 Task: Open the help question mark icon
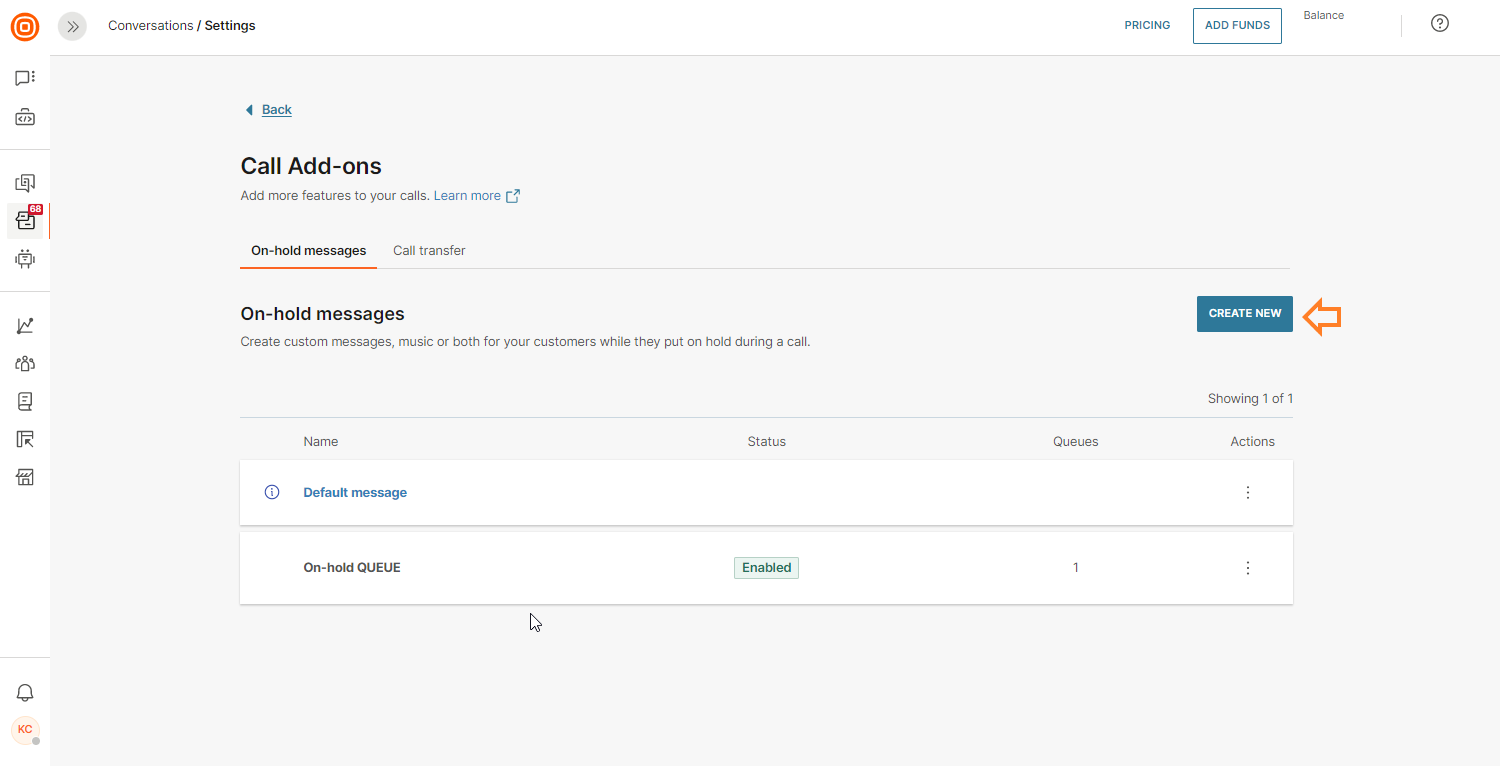[x=1440, y=24]
